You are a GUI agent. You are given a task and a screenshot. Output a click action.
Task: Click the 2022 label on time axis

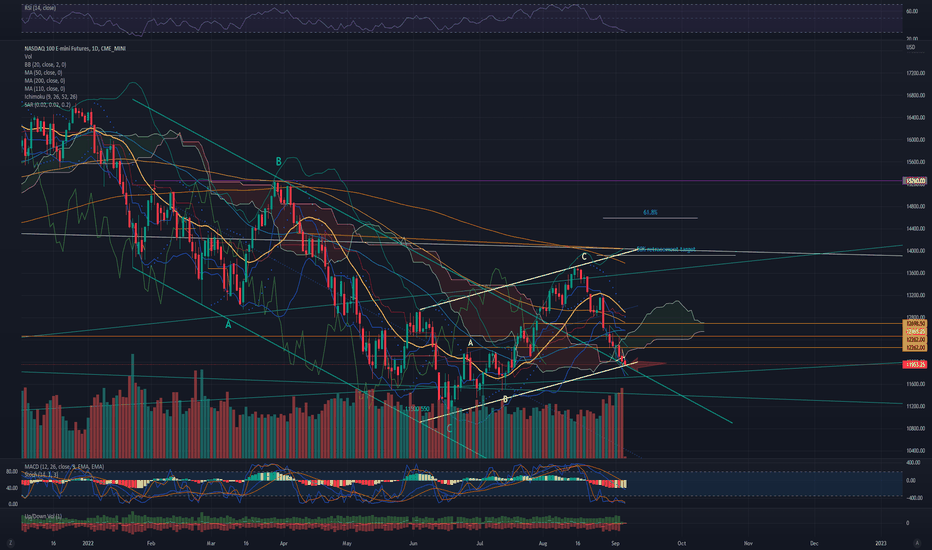point(88,543)
